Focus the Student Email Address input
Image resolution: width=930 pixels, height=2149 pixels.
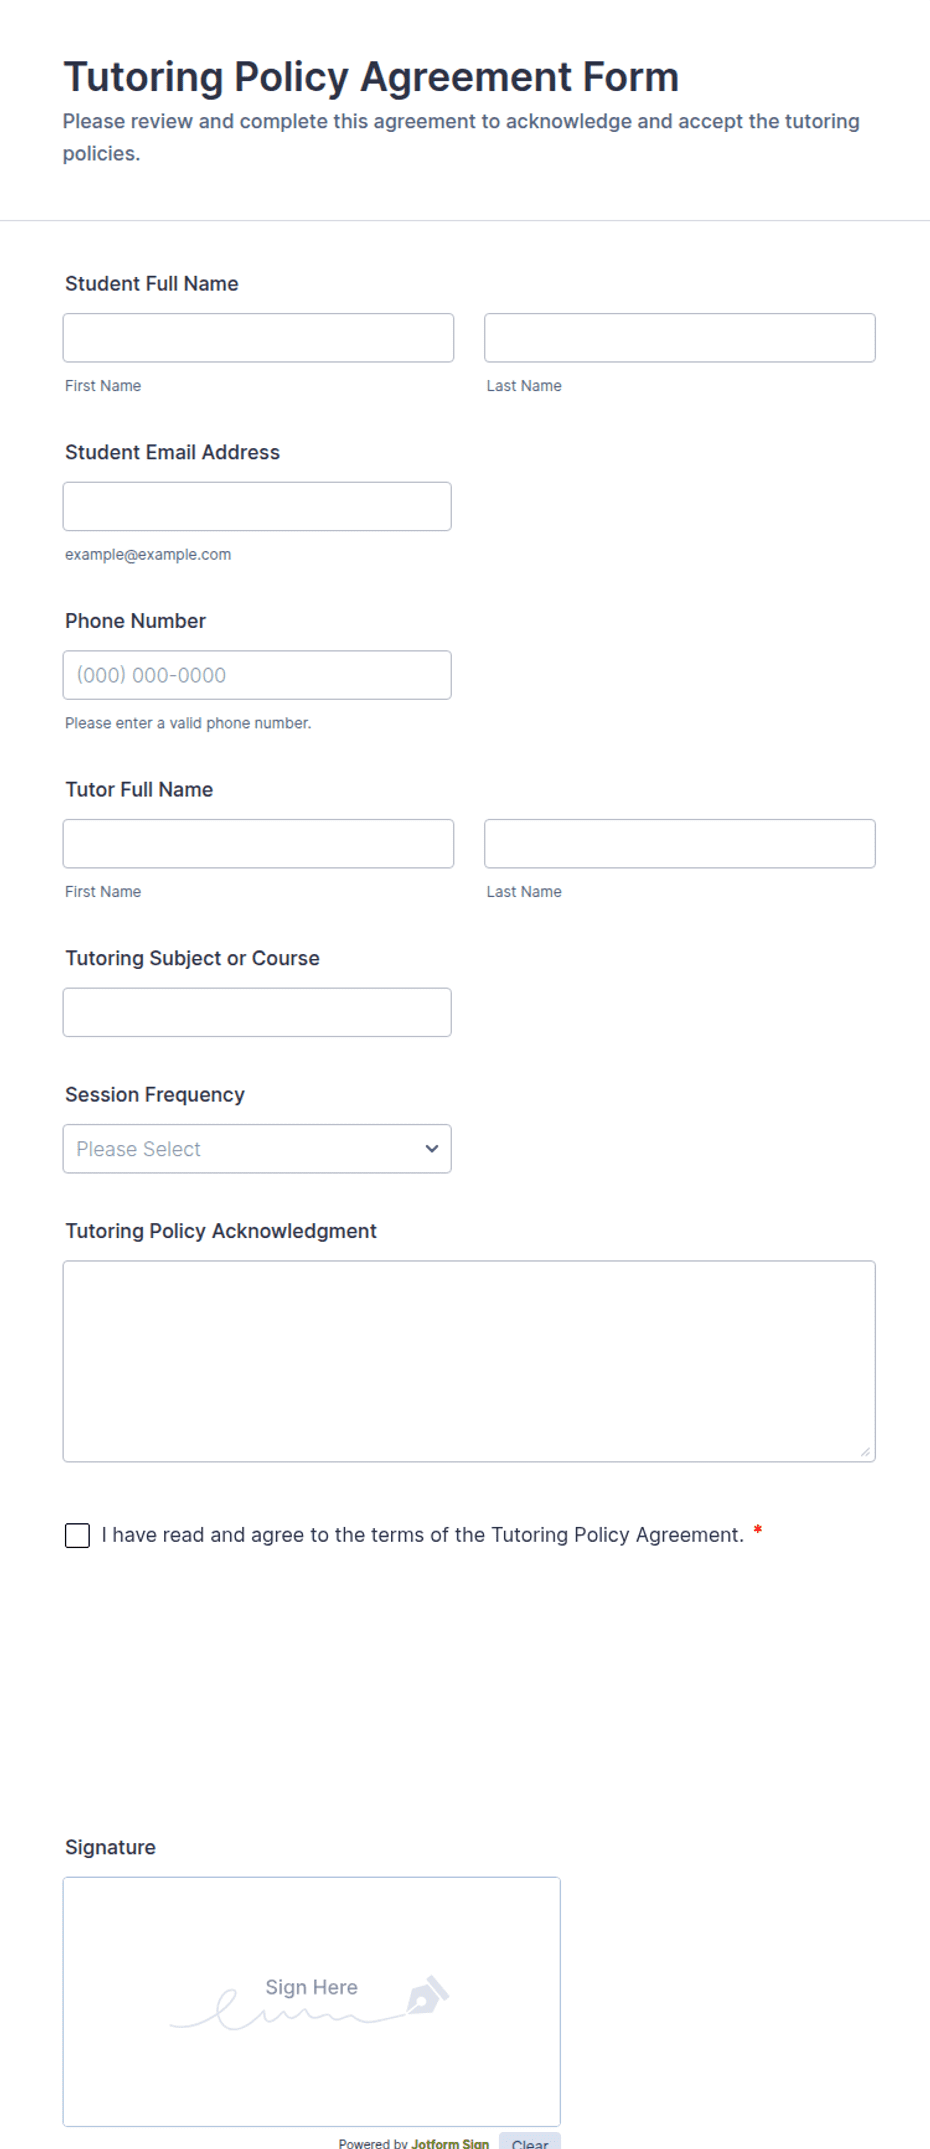pos(257,506)
